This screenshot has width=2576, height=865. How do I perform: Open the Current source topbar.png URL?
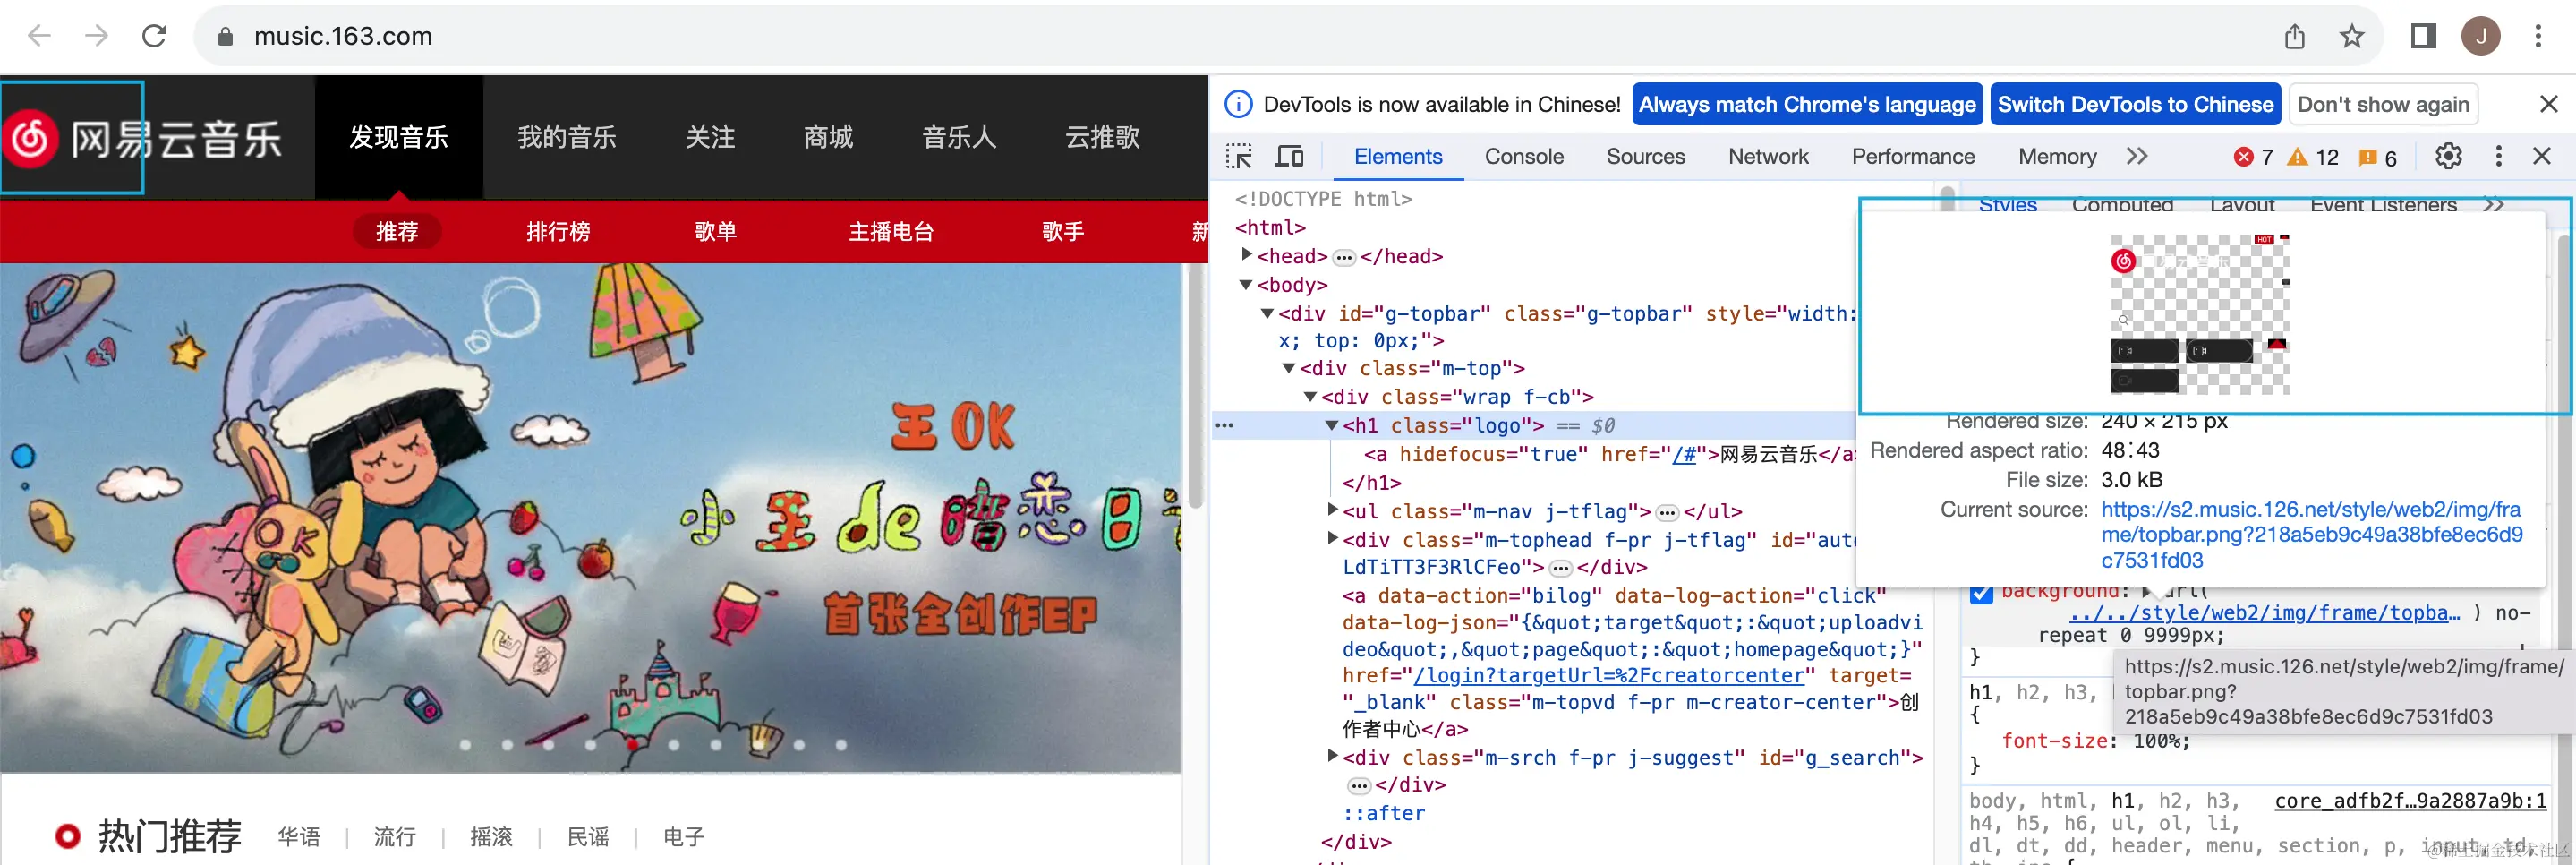pyautogui.click(x=2312, y=535)
